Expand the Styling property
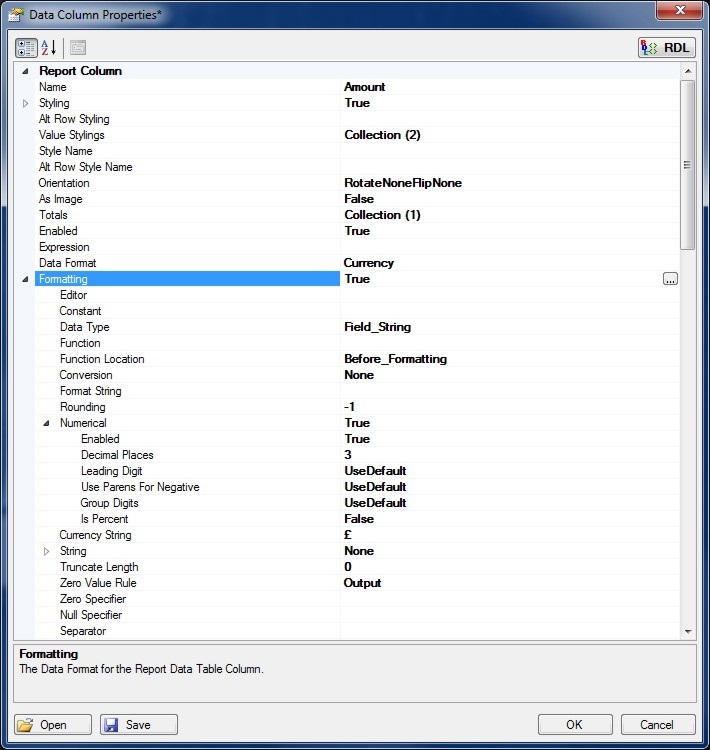The image size is (710, 750). coord(25,103)
